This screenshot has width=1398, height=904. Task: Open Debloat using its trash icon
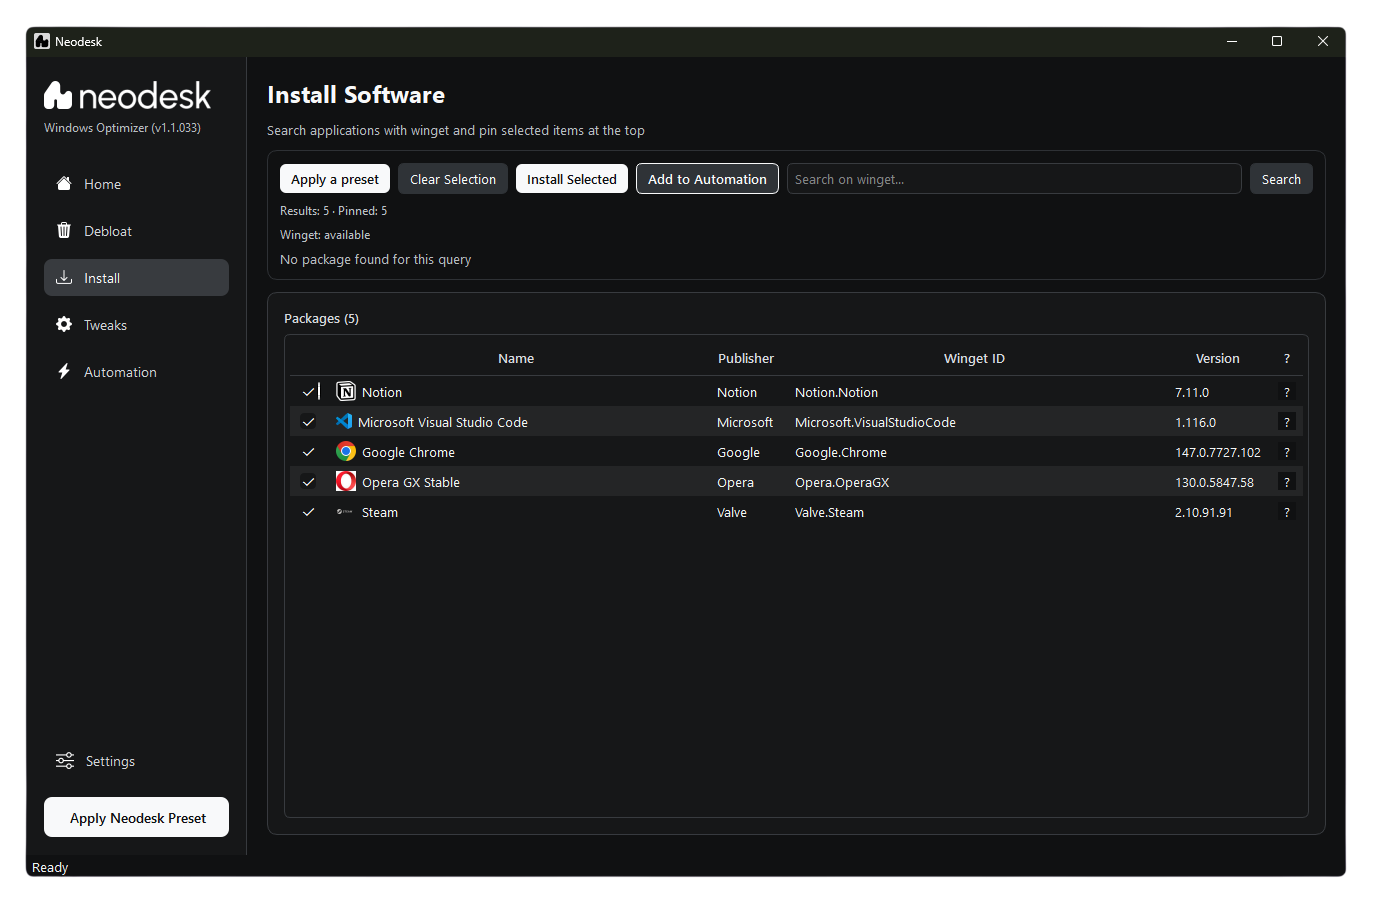point(64,230)
